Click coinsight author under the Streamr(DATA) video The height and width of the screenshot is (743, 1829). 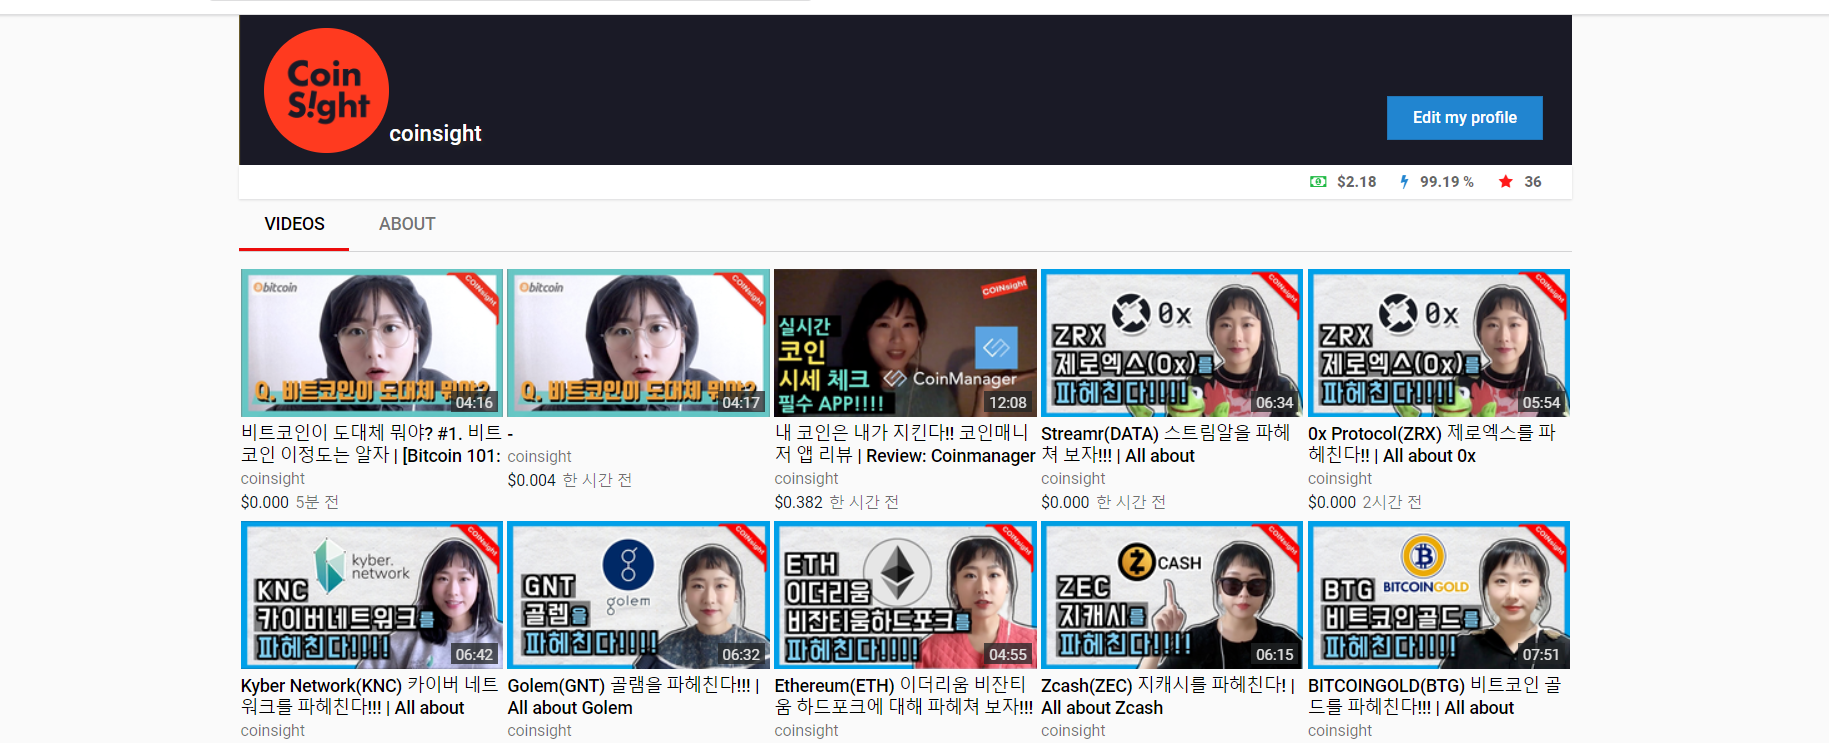(x=1074, y=479)
